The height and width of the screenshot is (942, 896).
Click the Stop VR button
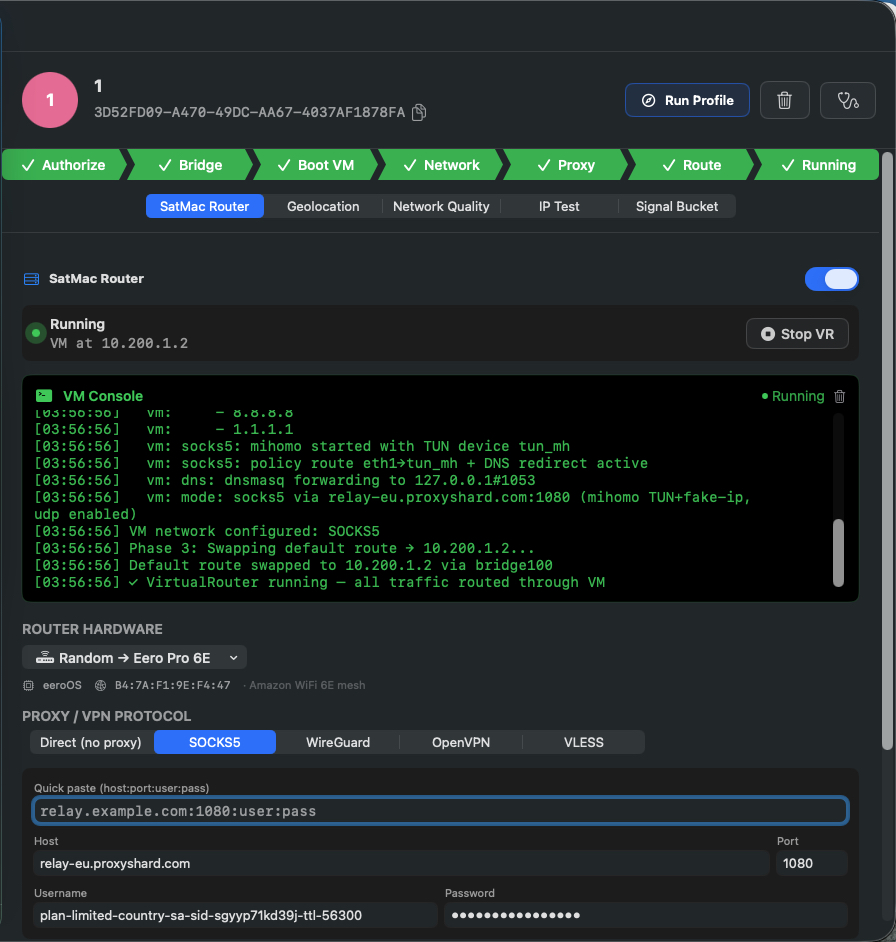click(x=797, y=334)
